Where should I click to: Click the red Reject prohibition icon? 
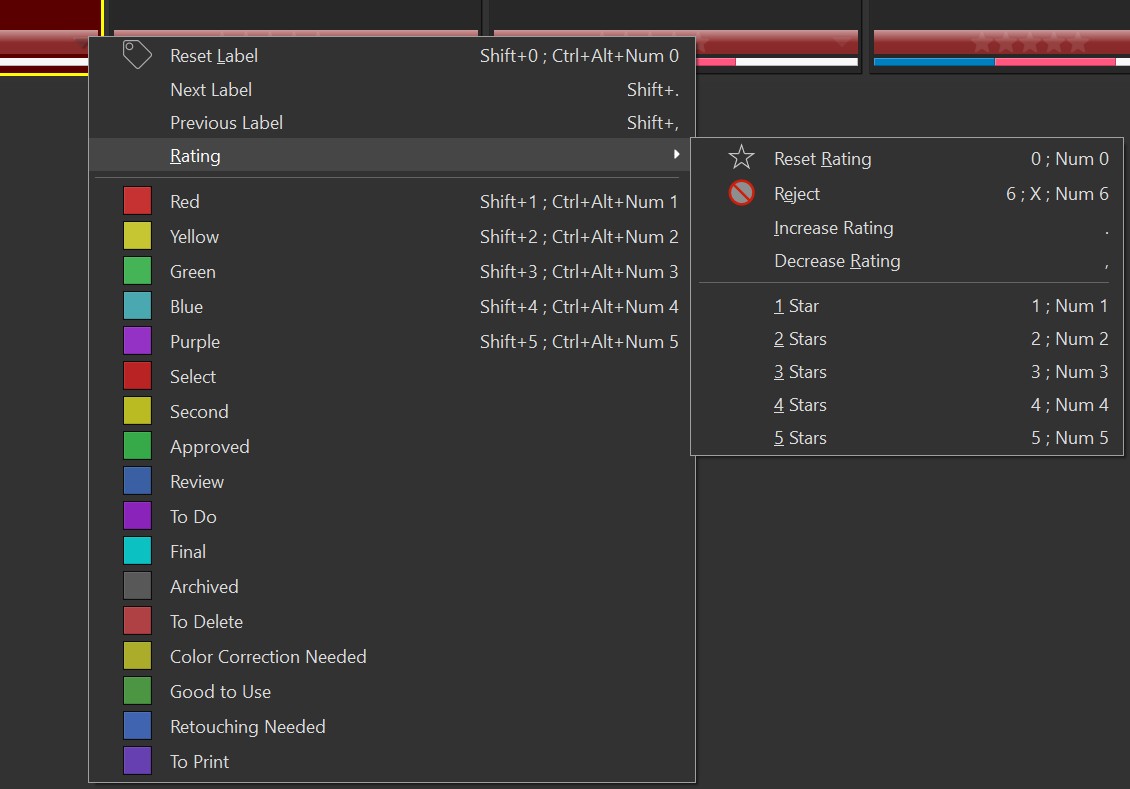click(741, 192)
